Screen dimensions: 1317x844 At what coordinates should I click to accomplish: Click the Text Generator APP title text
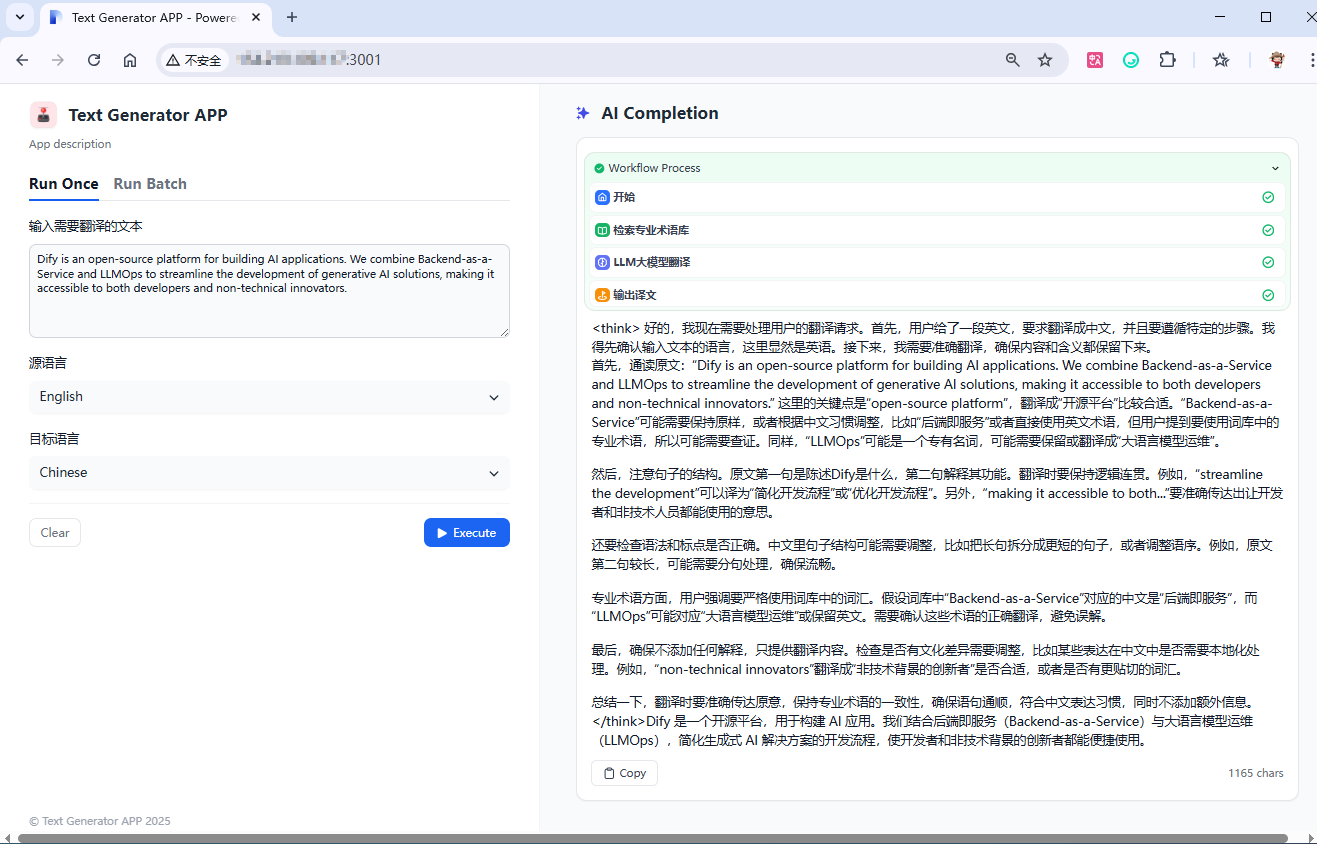[x=148, y=115]
